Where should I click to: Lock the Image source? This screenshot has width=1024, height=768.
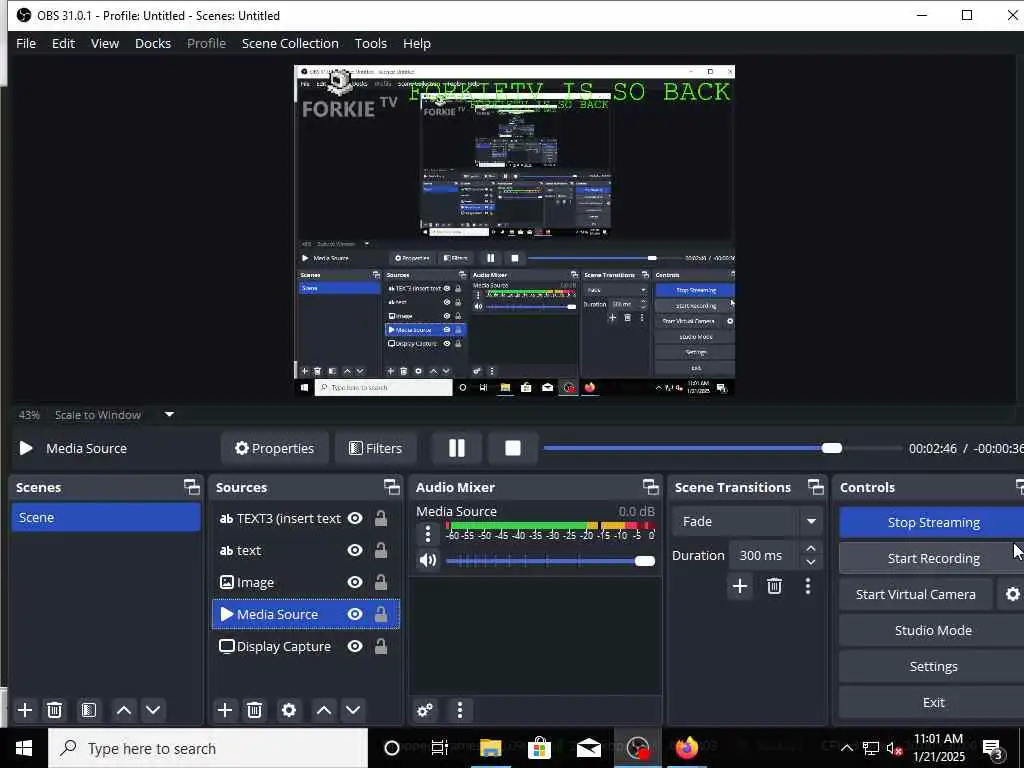(381, 583)
